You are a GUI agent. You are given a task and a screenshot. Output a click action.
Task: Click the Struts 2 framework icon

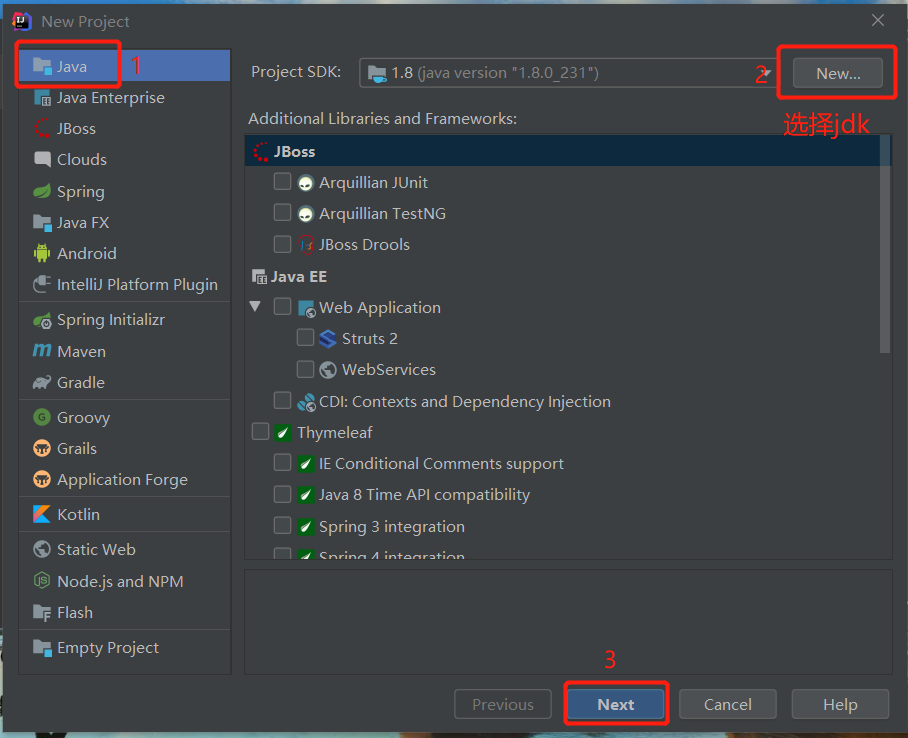pos(328,338)
